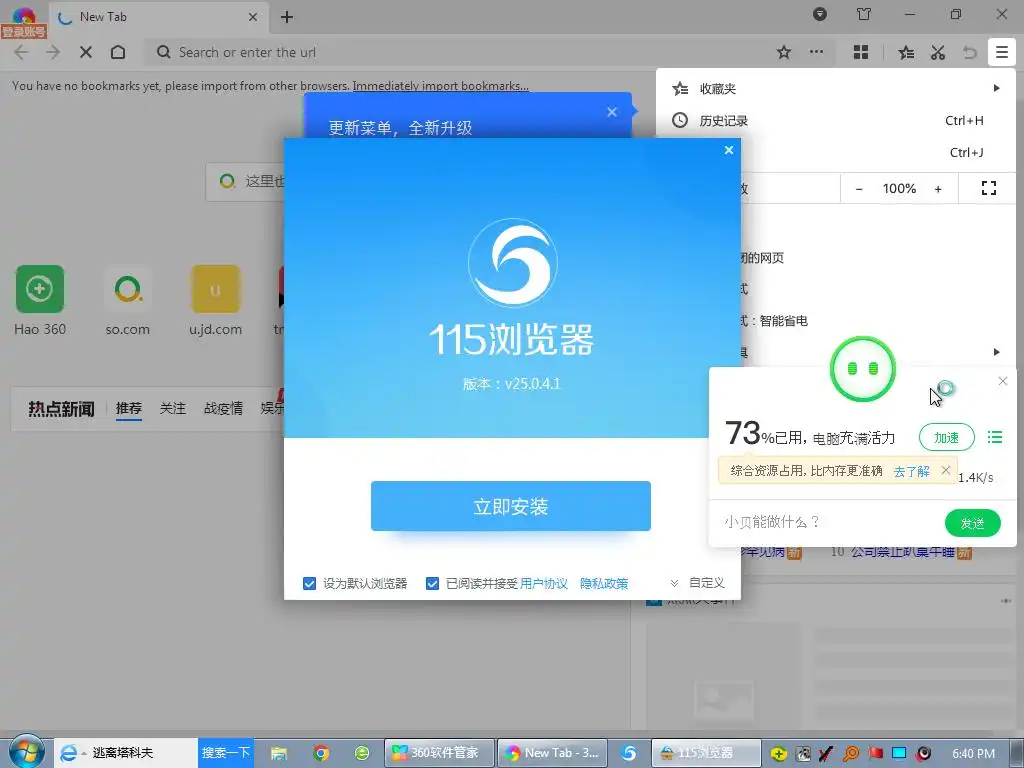Click the forward navigation arrow
Image resolution: width=1024 pixels, height=768 pixels.
tap(53, 52)
